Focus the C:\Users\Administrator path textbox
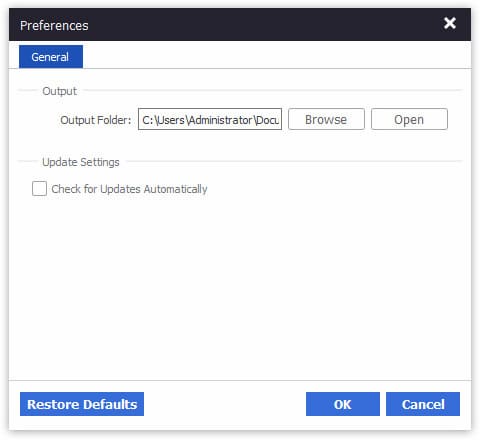Viewport: 480px width, 440px height. (210, 119)
